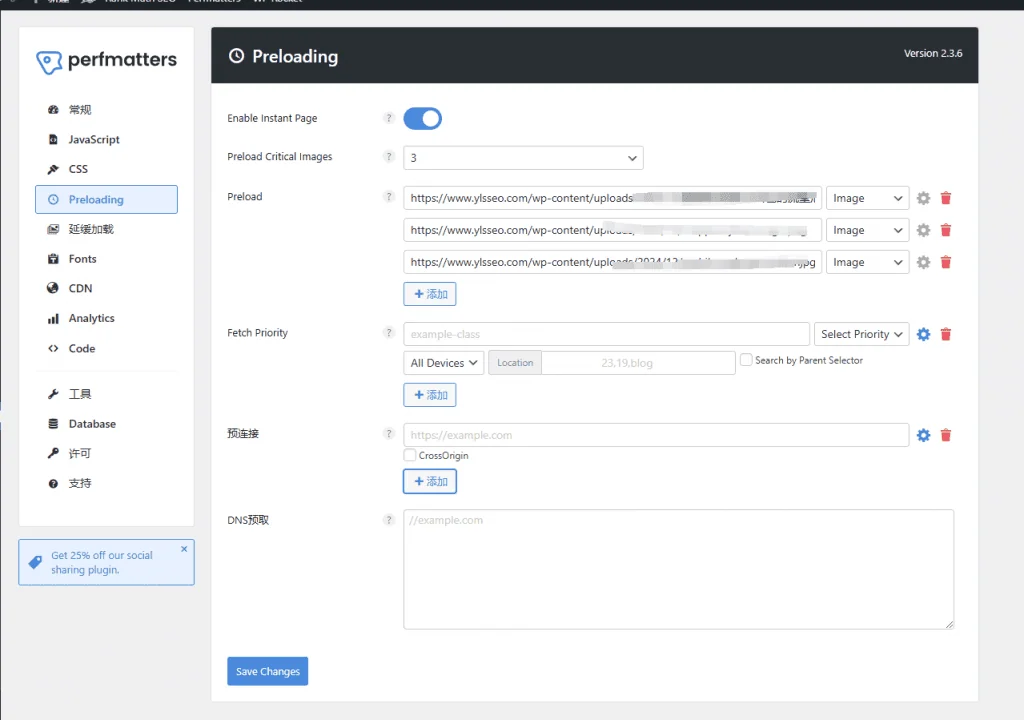Click the Version 2.3.6 text
The height and width of the screenshot is (720, 1024).
tap(933, 54)
